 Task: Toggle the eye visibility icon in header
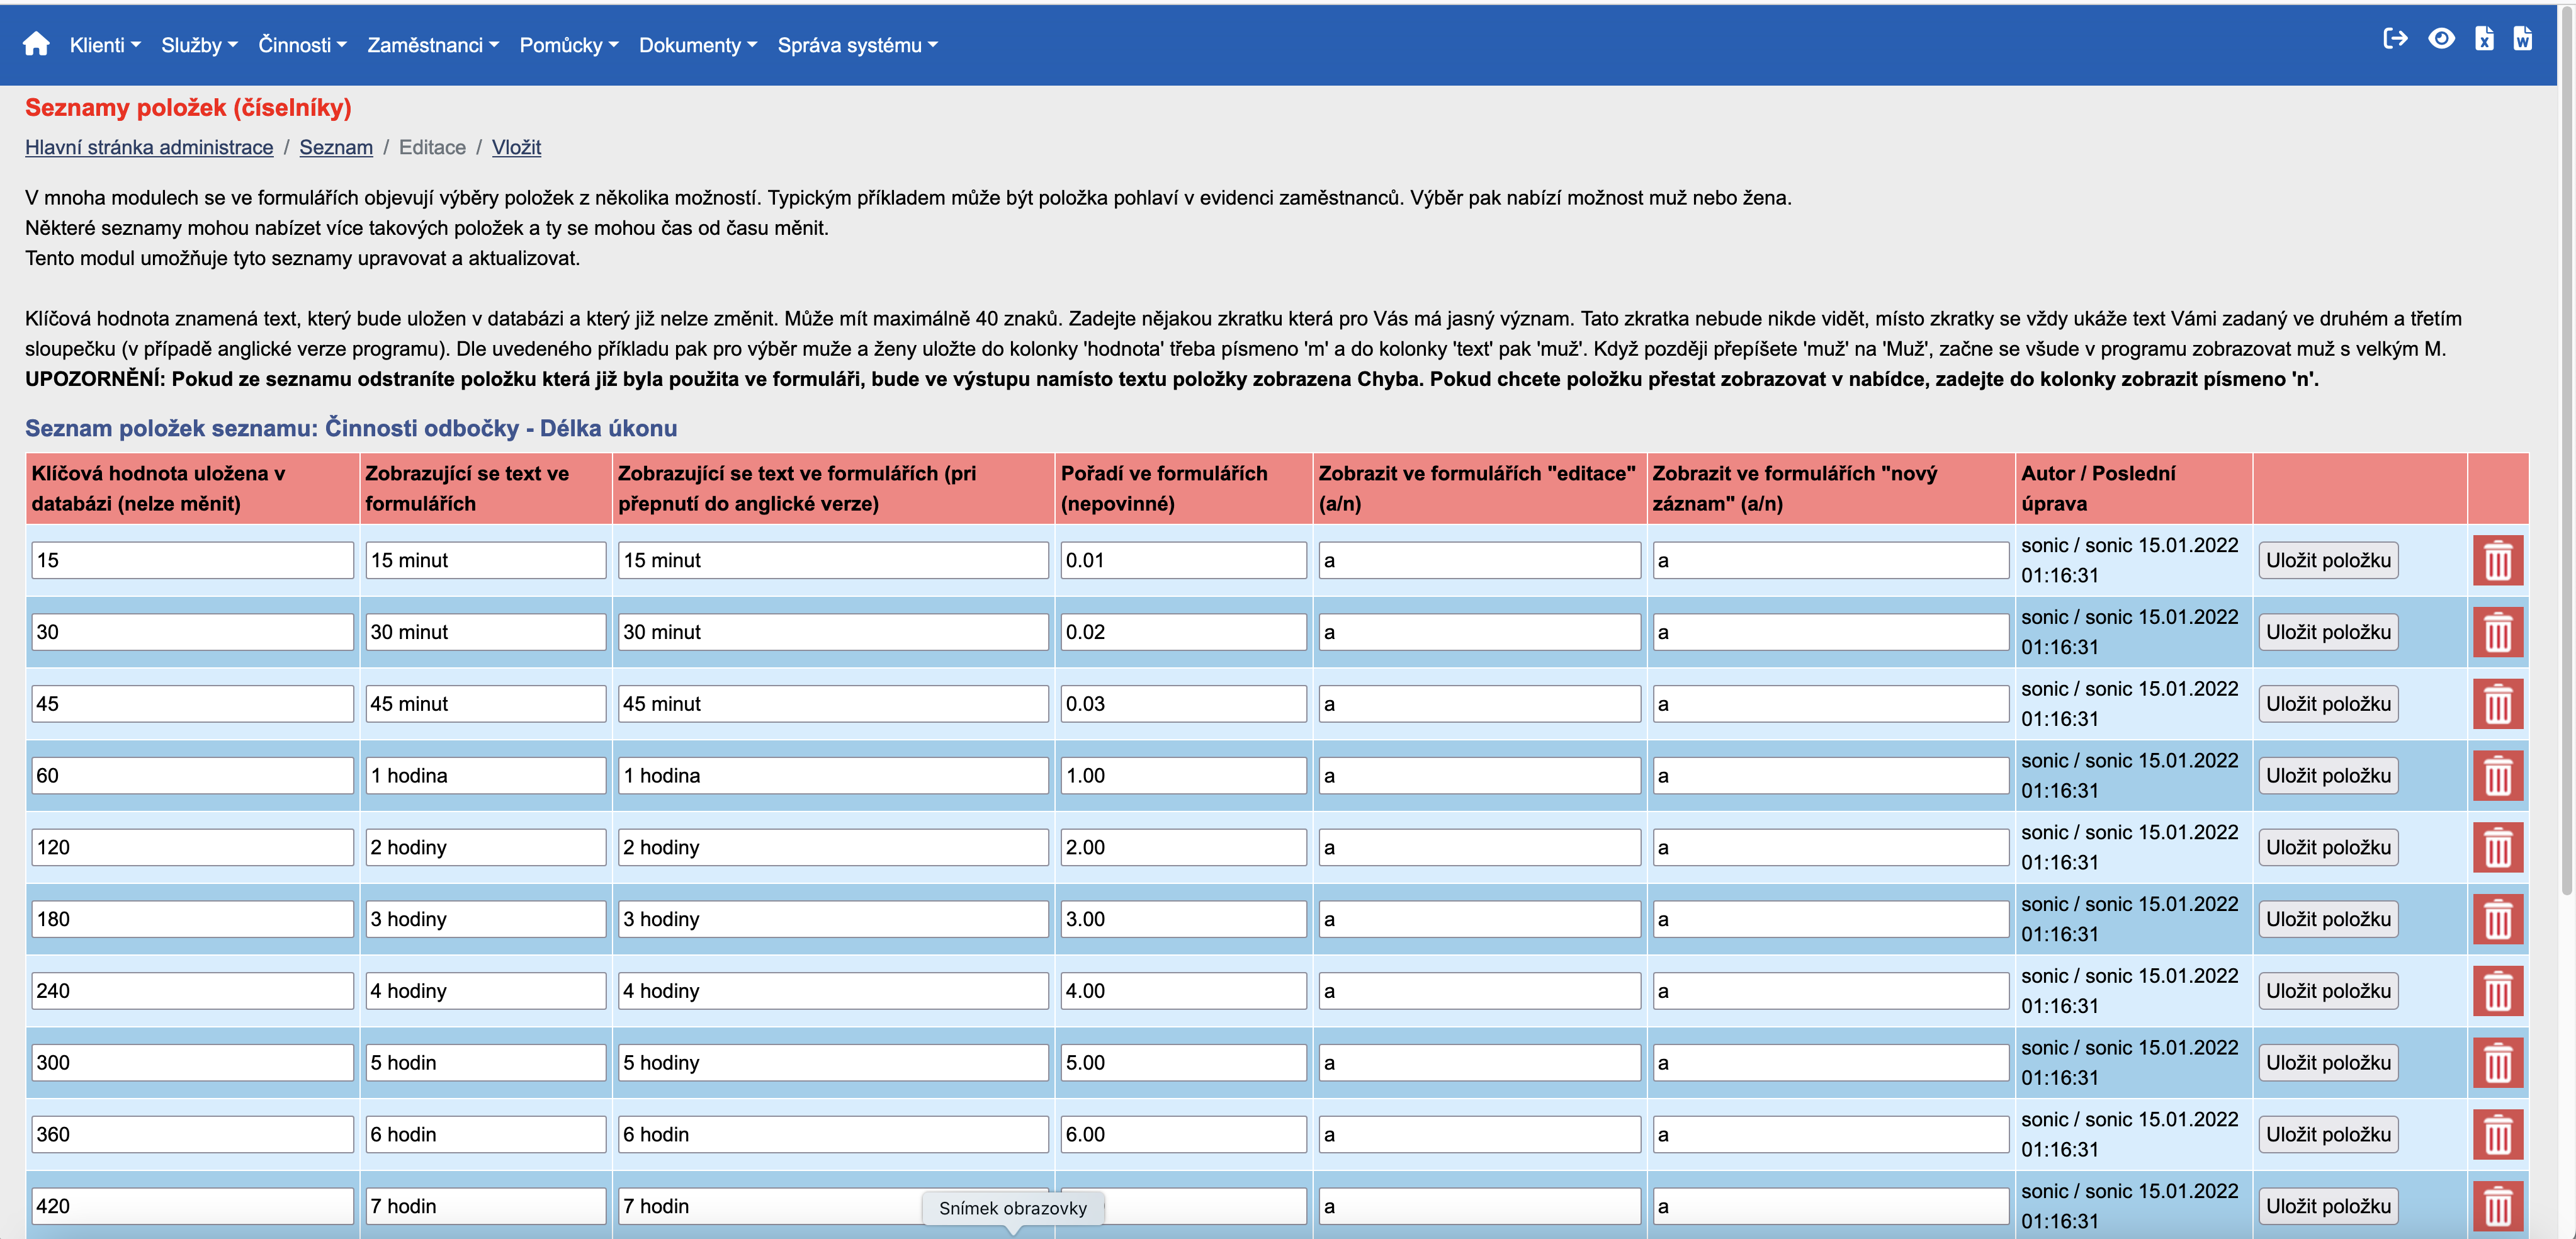tap(2441, 39)
